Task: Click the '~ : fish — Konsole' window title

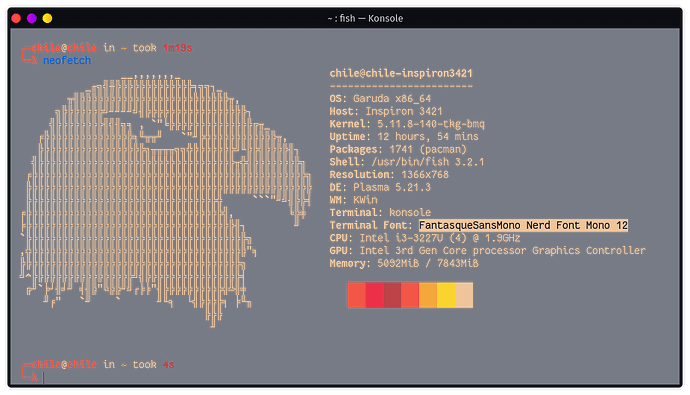Action: [365, 18]
